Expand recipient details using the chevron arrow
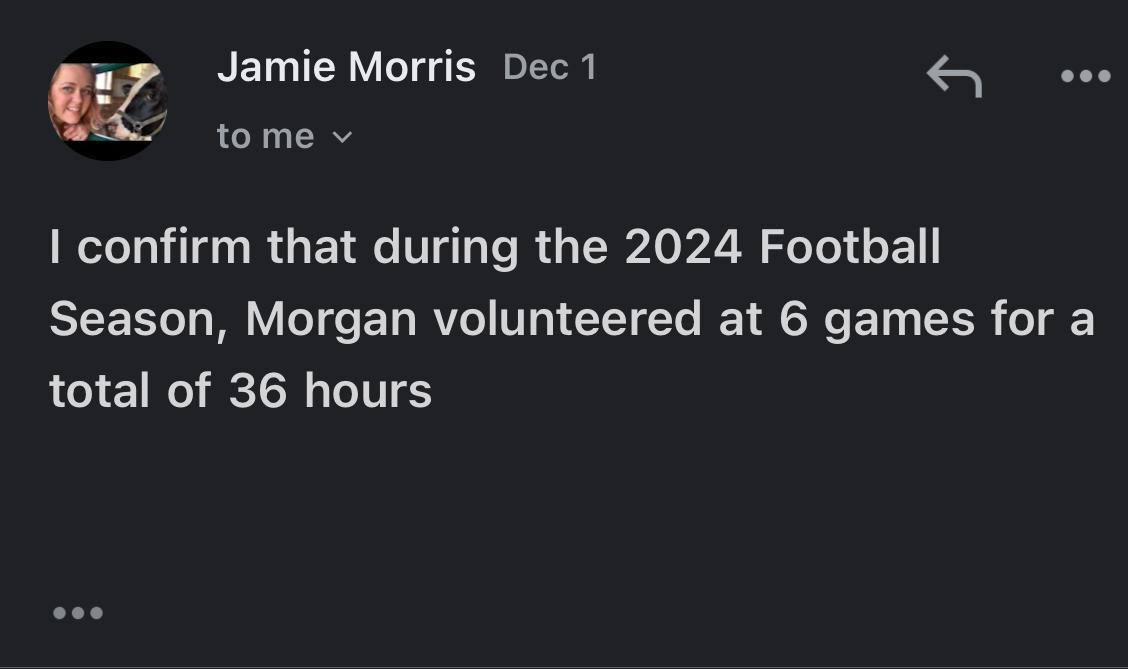 pos(342,137)
